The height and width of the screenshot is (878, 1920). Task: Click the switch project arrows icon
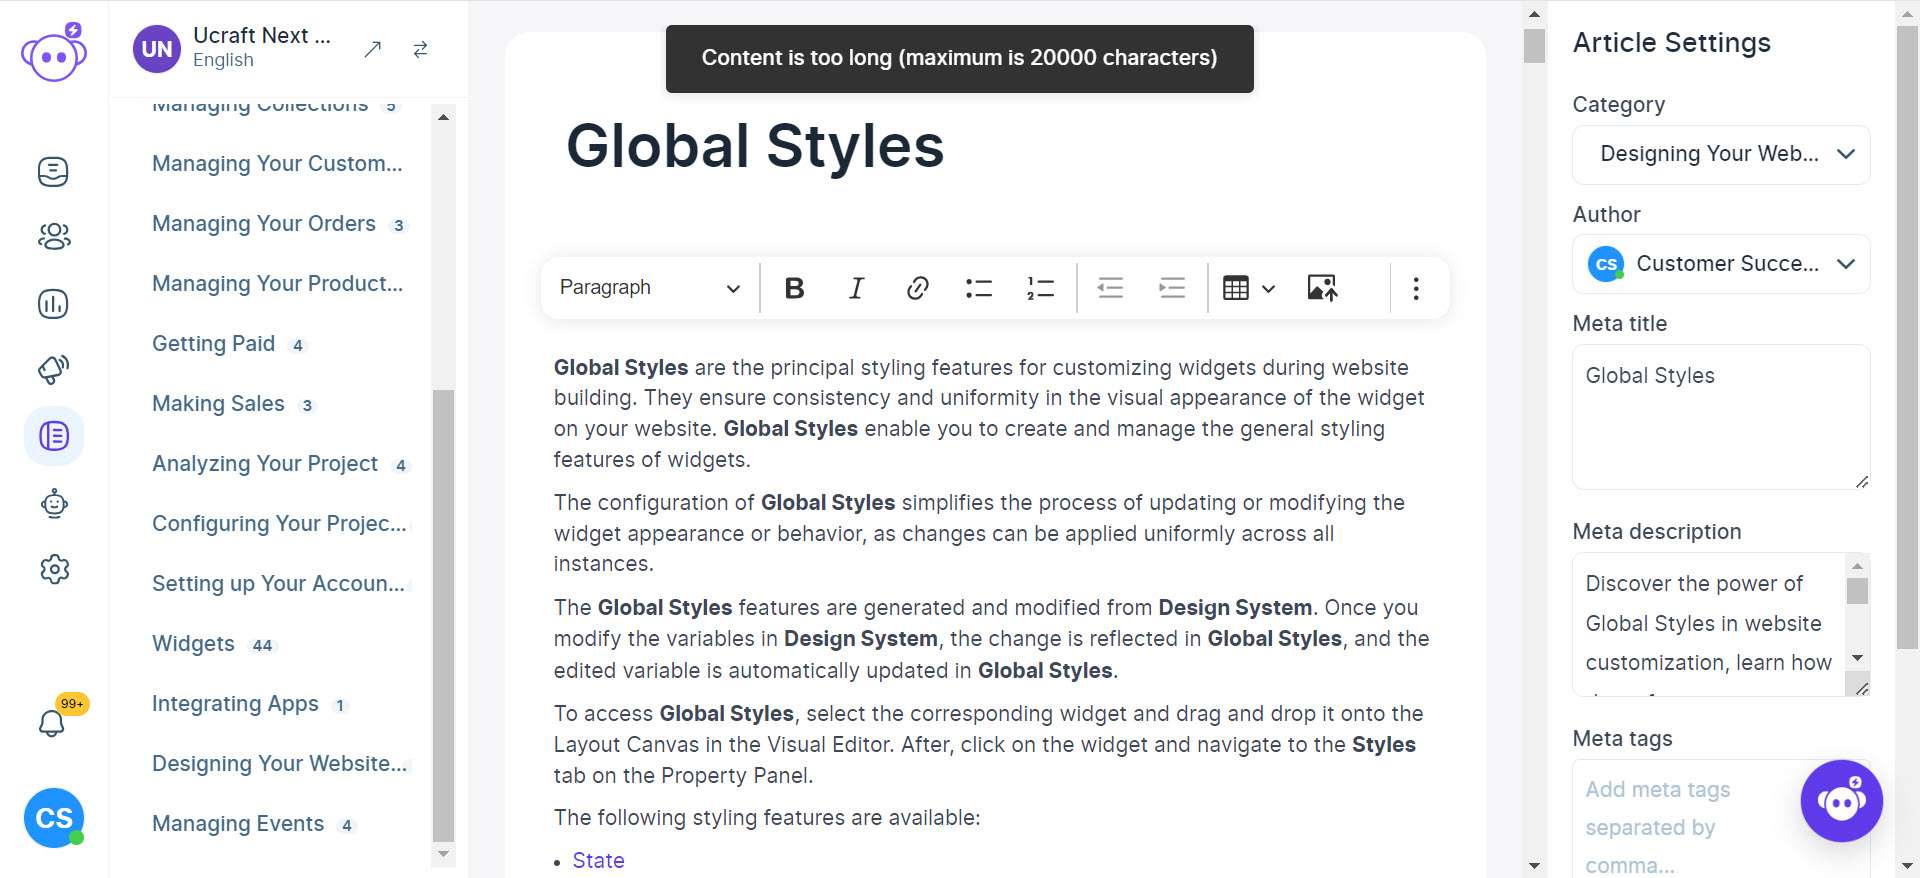(421, 49)
